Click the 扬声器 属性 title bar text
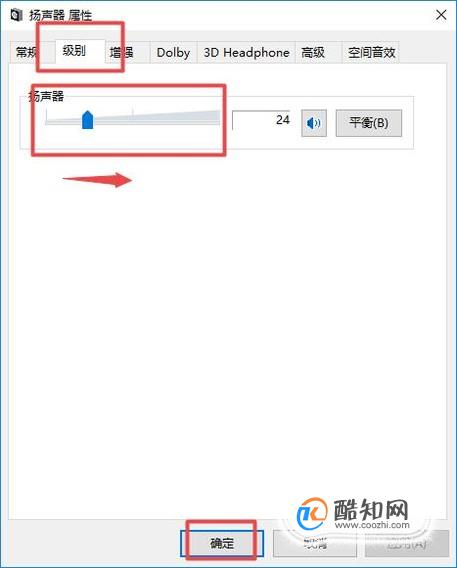This screenshot has width=457, height=568. (60, 15)
